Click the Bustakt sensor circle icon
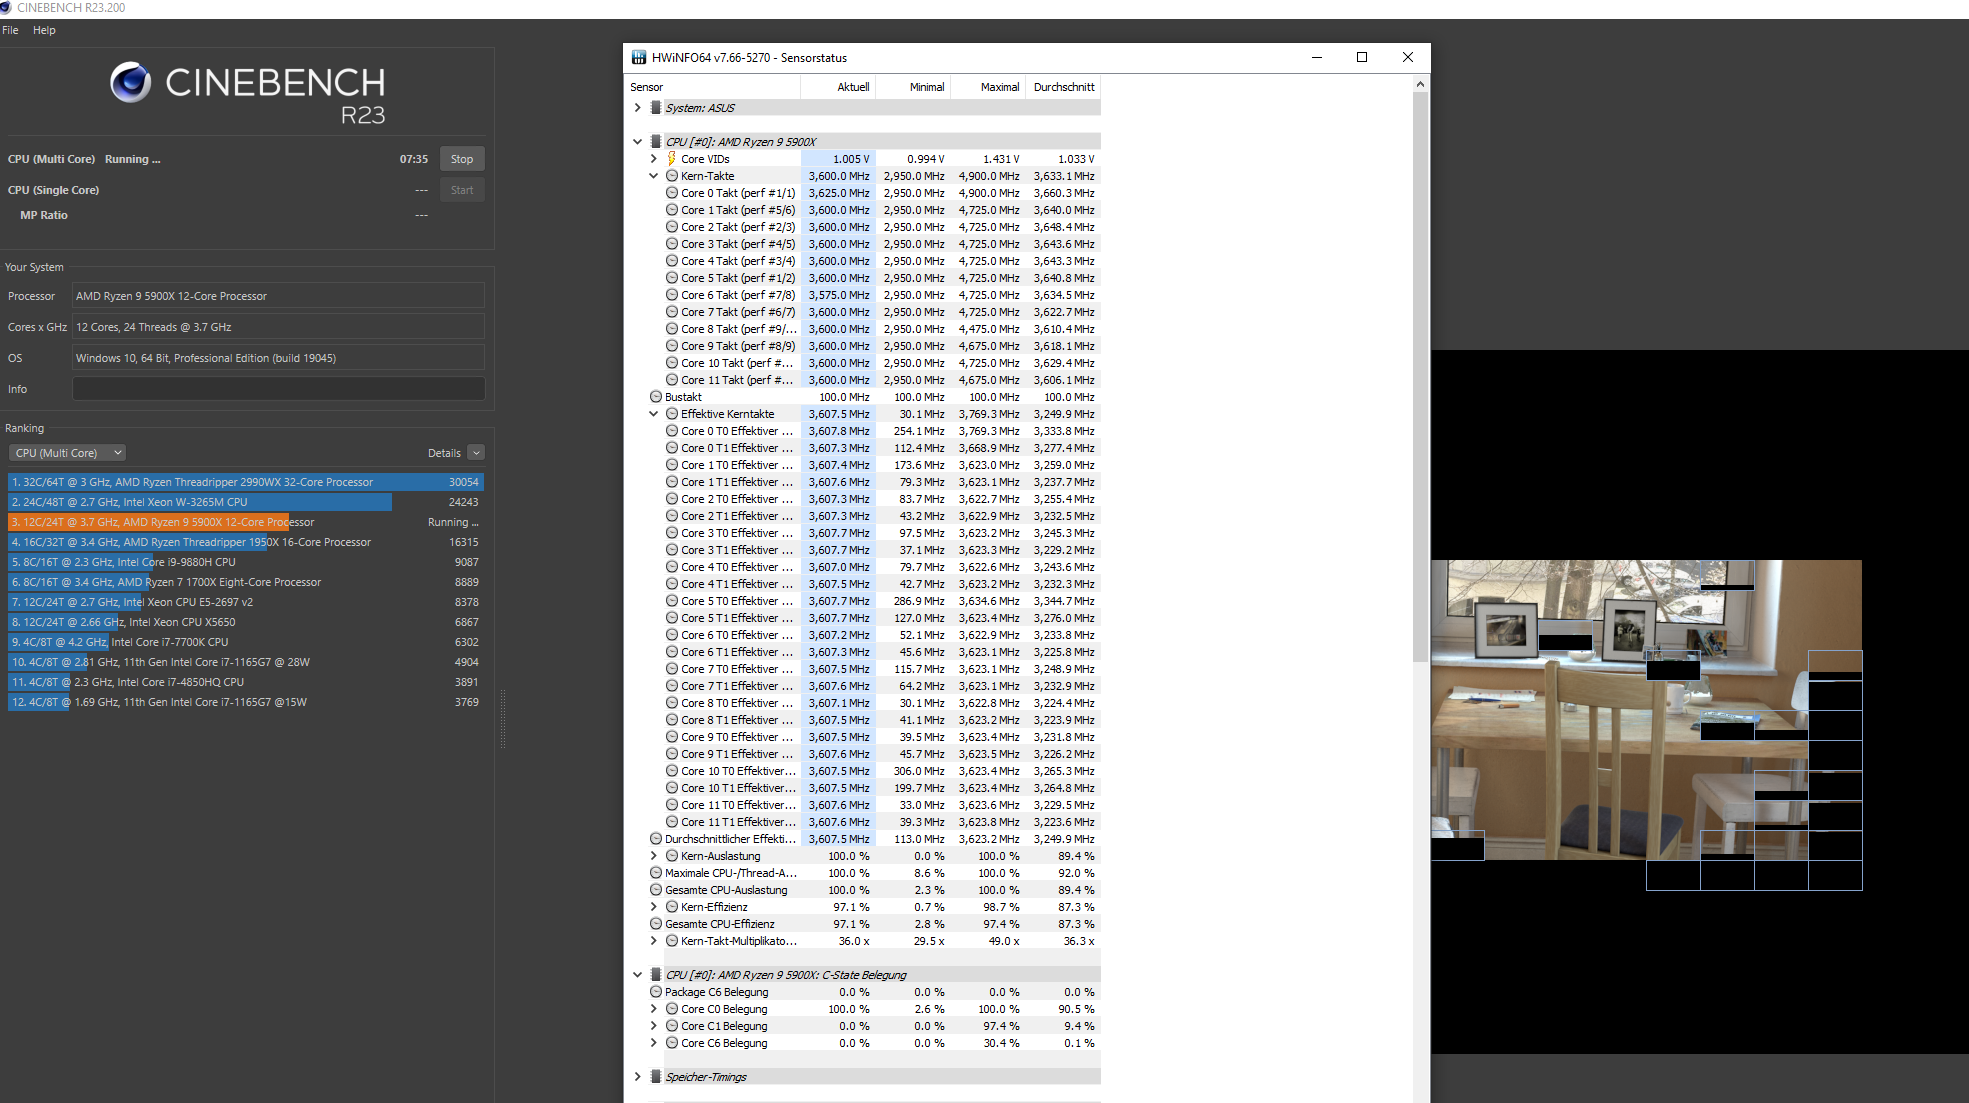The width and height of the screenshot is (1969, 1103). (x=656, y=397)
